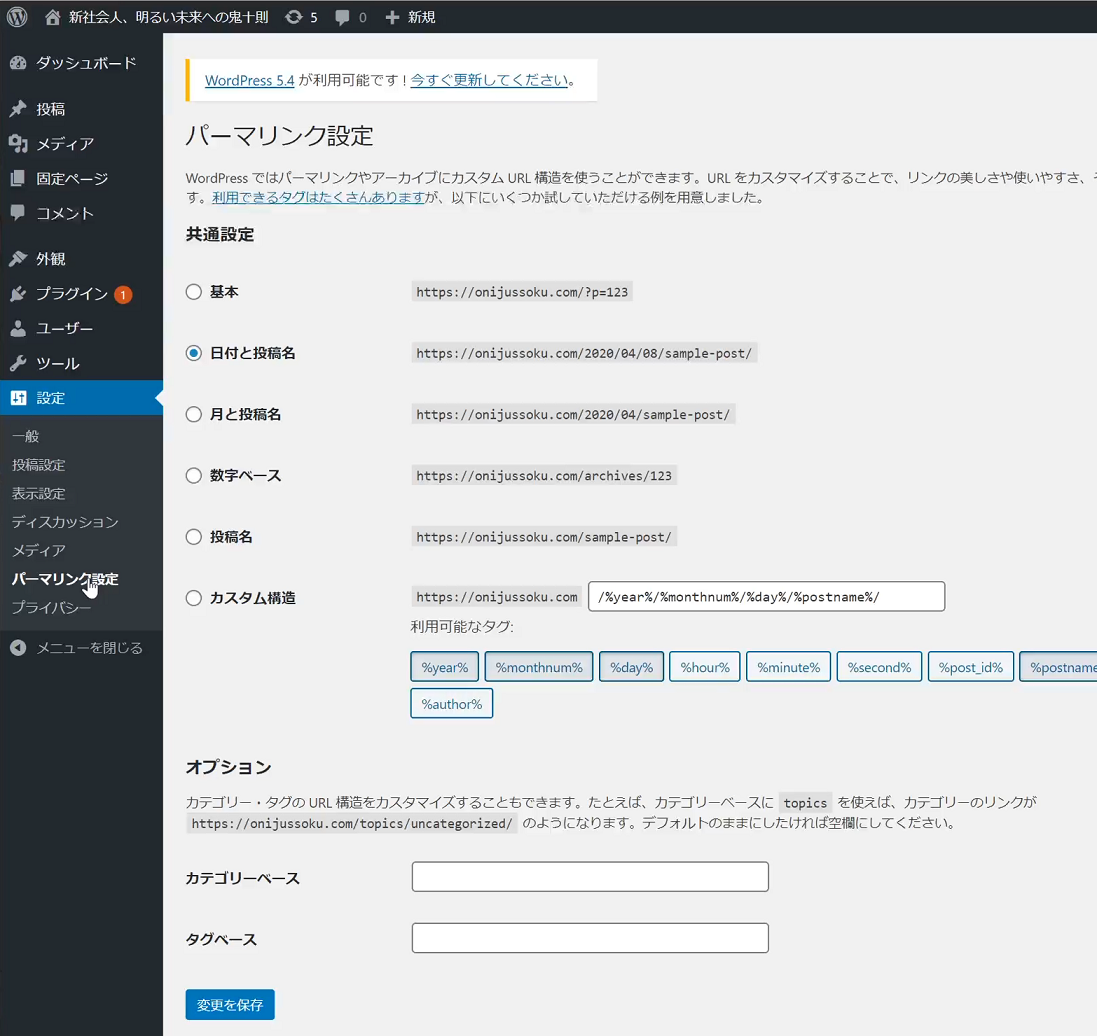Click the コメント bubble icon in sidebar
This screenshot has height=1036, width=1097.
(18, 213)
